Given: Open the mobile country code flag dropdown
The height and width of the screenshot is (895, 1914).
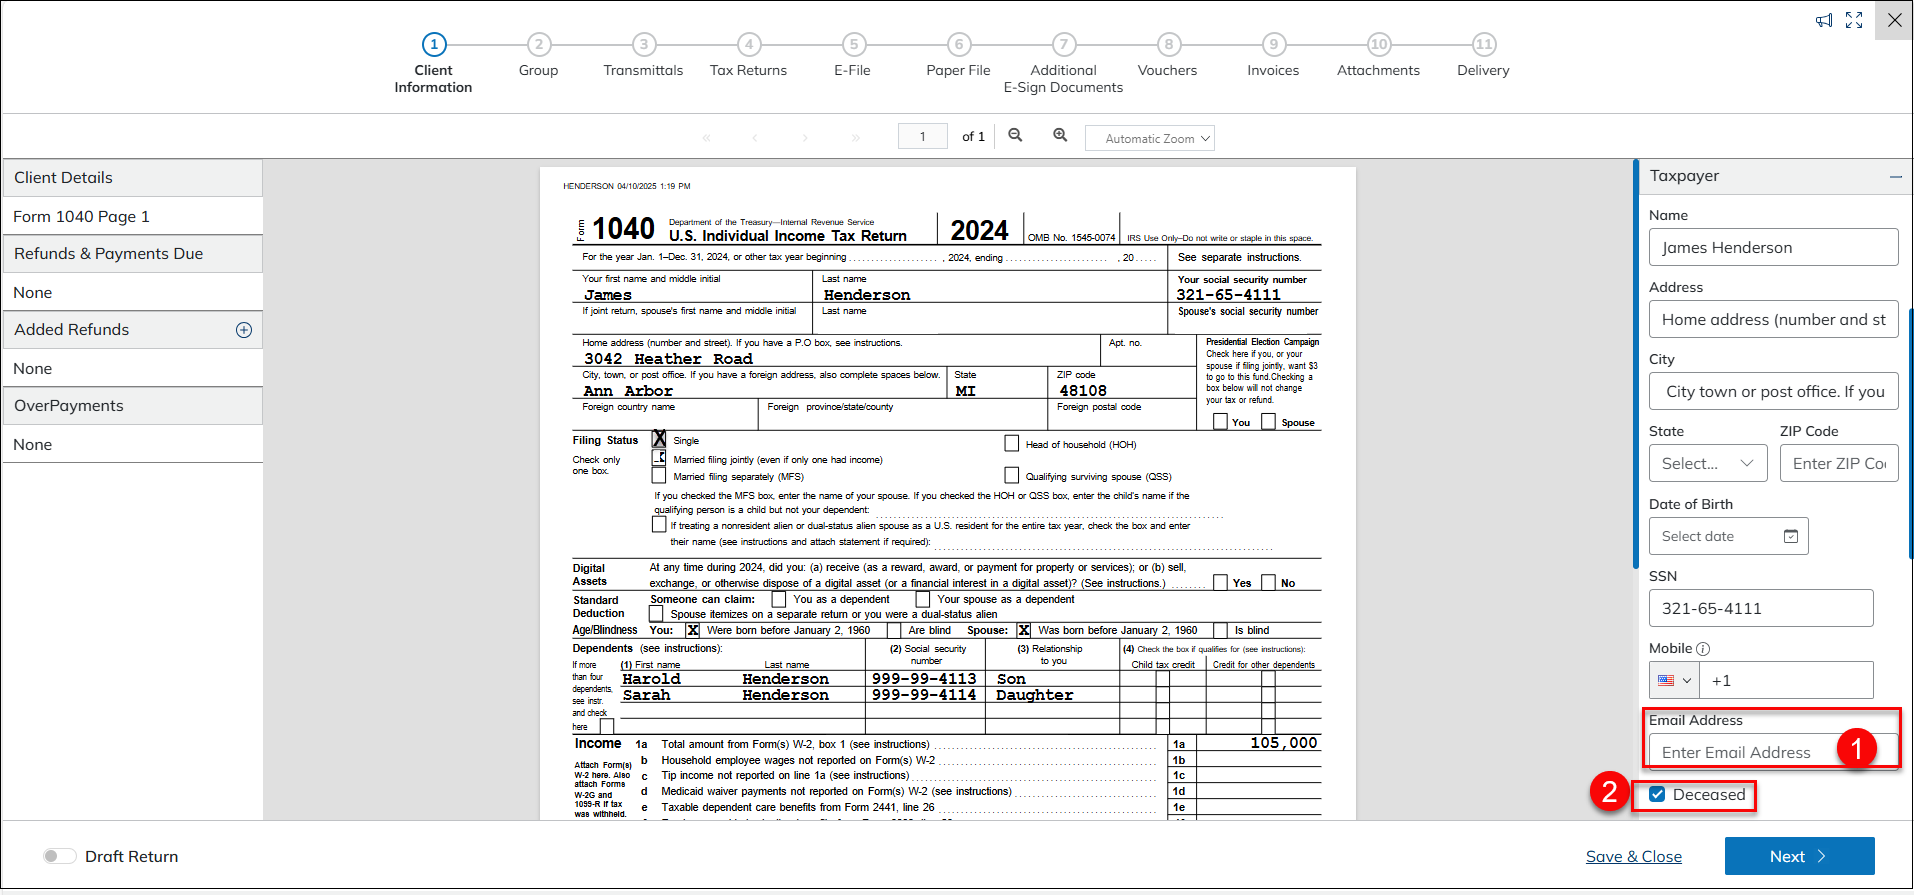Looking at the screenshot, I should [1673, 681].
